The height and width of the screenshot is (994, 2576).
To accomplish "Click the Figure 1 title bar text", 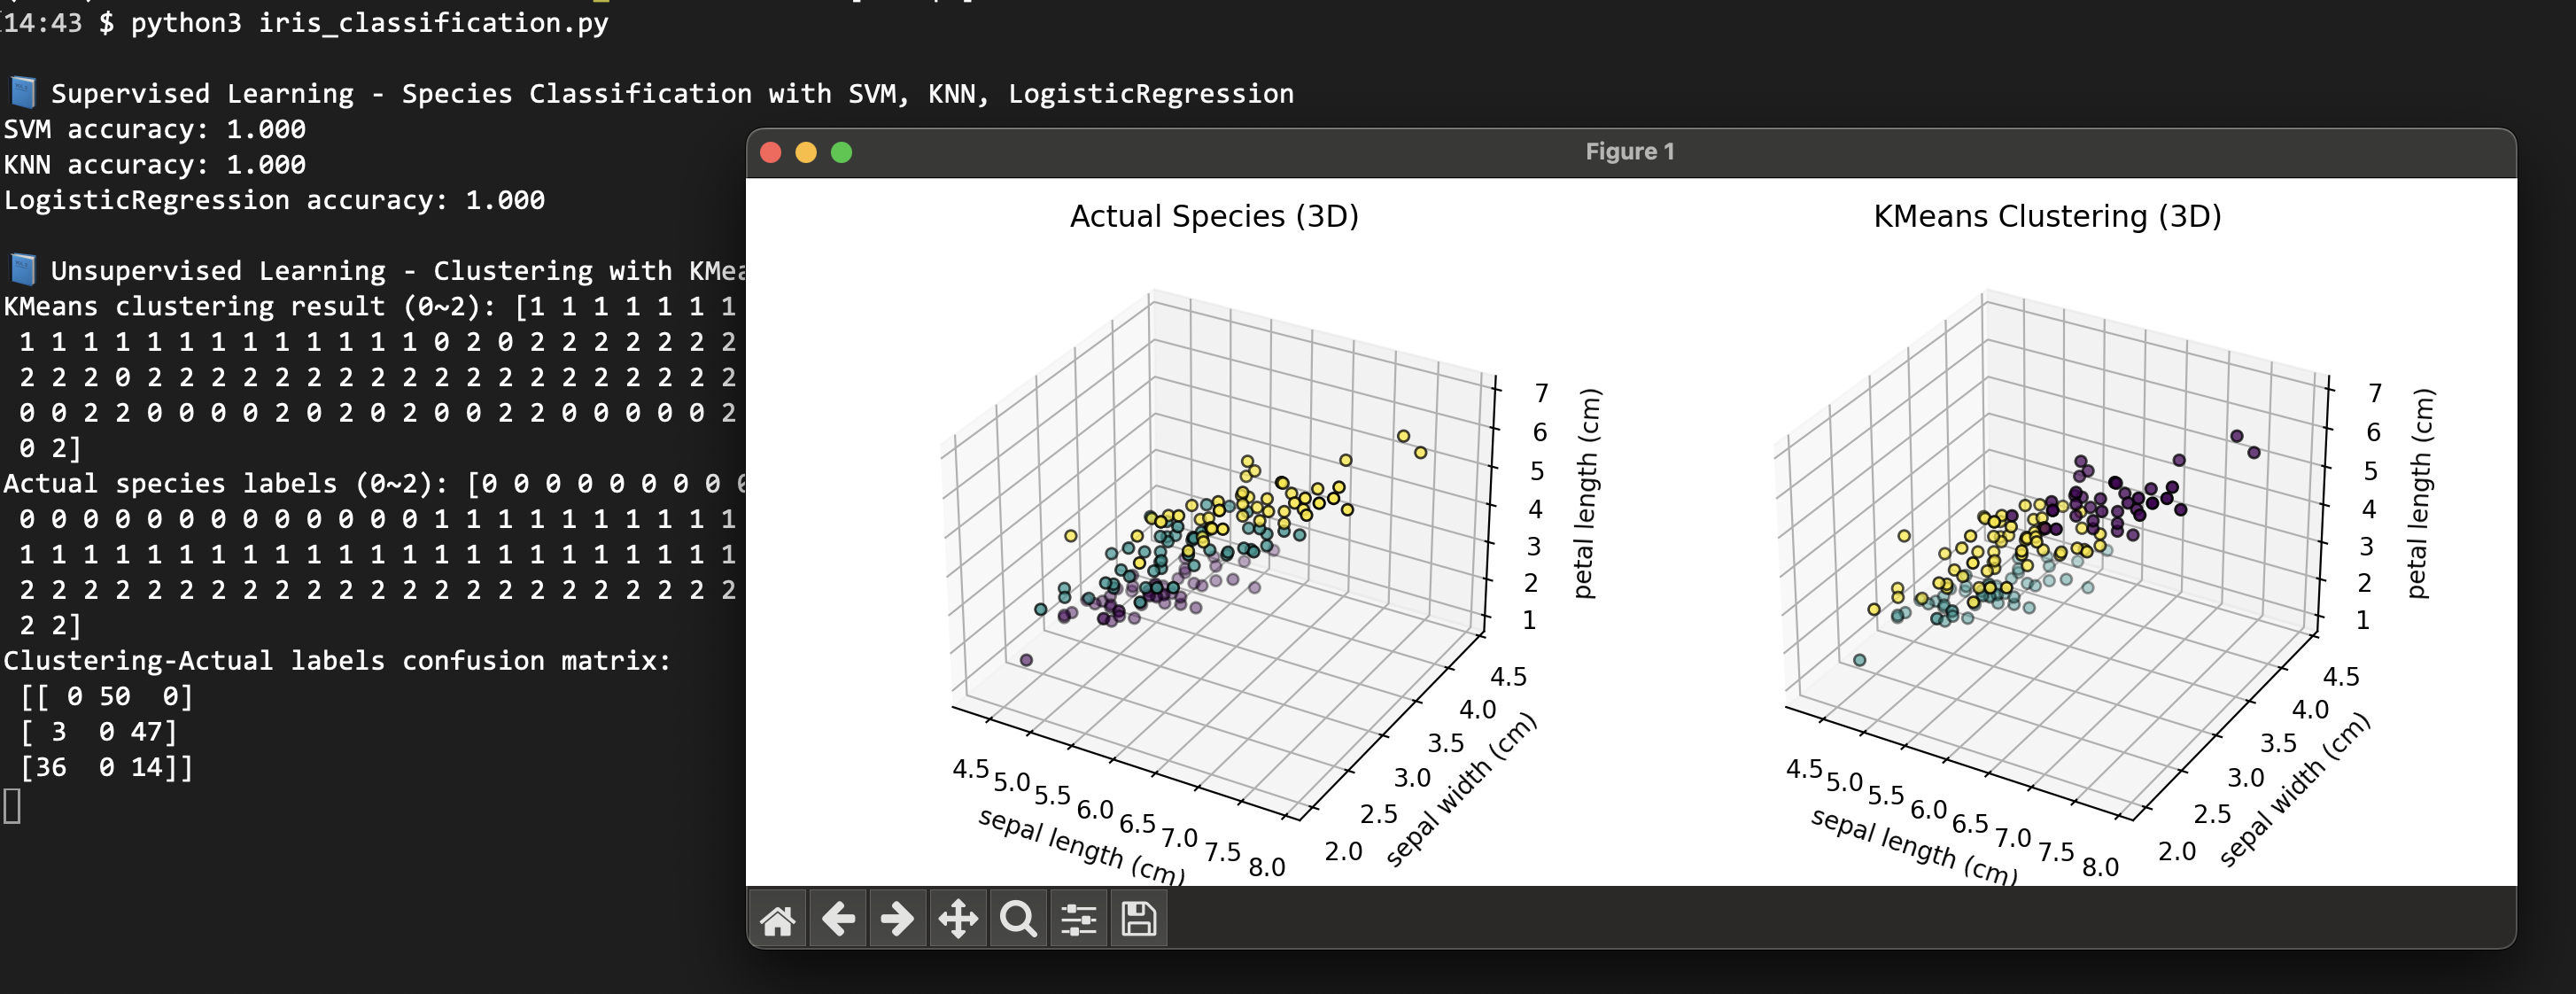I will 1629,152.
